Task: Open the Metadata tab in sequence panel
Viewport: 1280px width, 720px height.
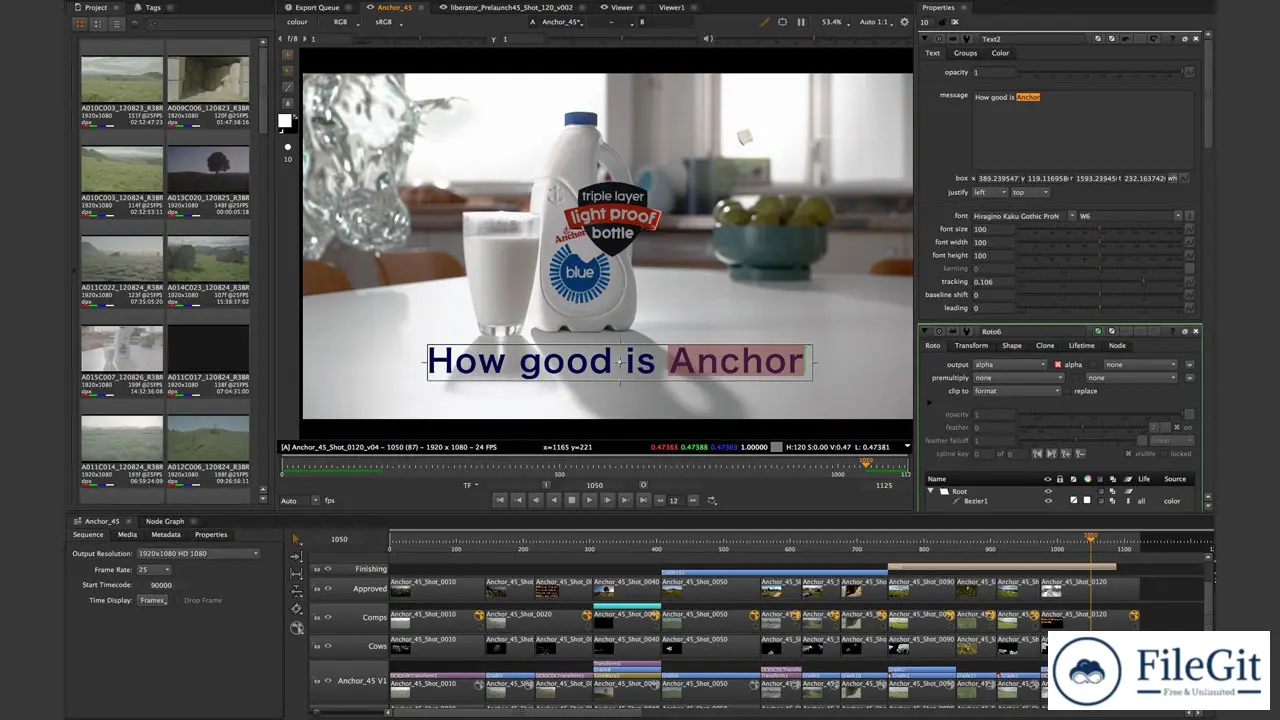Action: pyautogui.click(x=166, y=535)
